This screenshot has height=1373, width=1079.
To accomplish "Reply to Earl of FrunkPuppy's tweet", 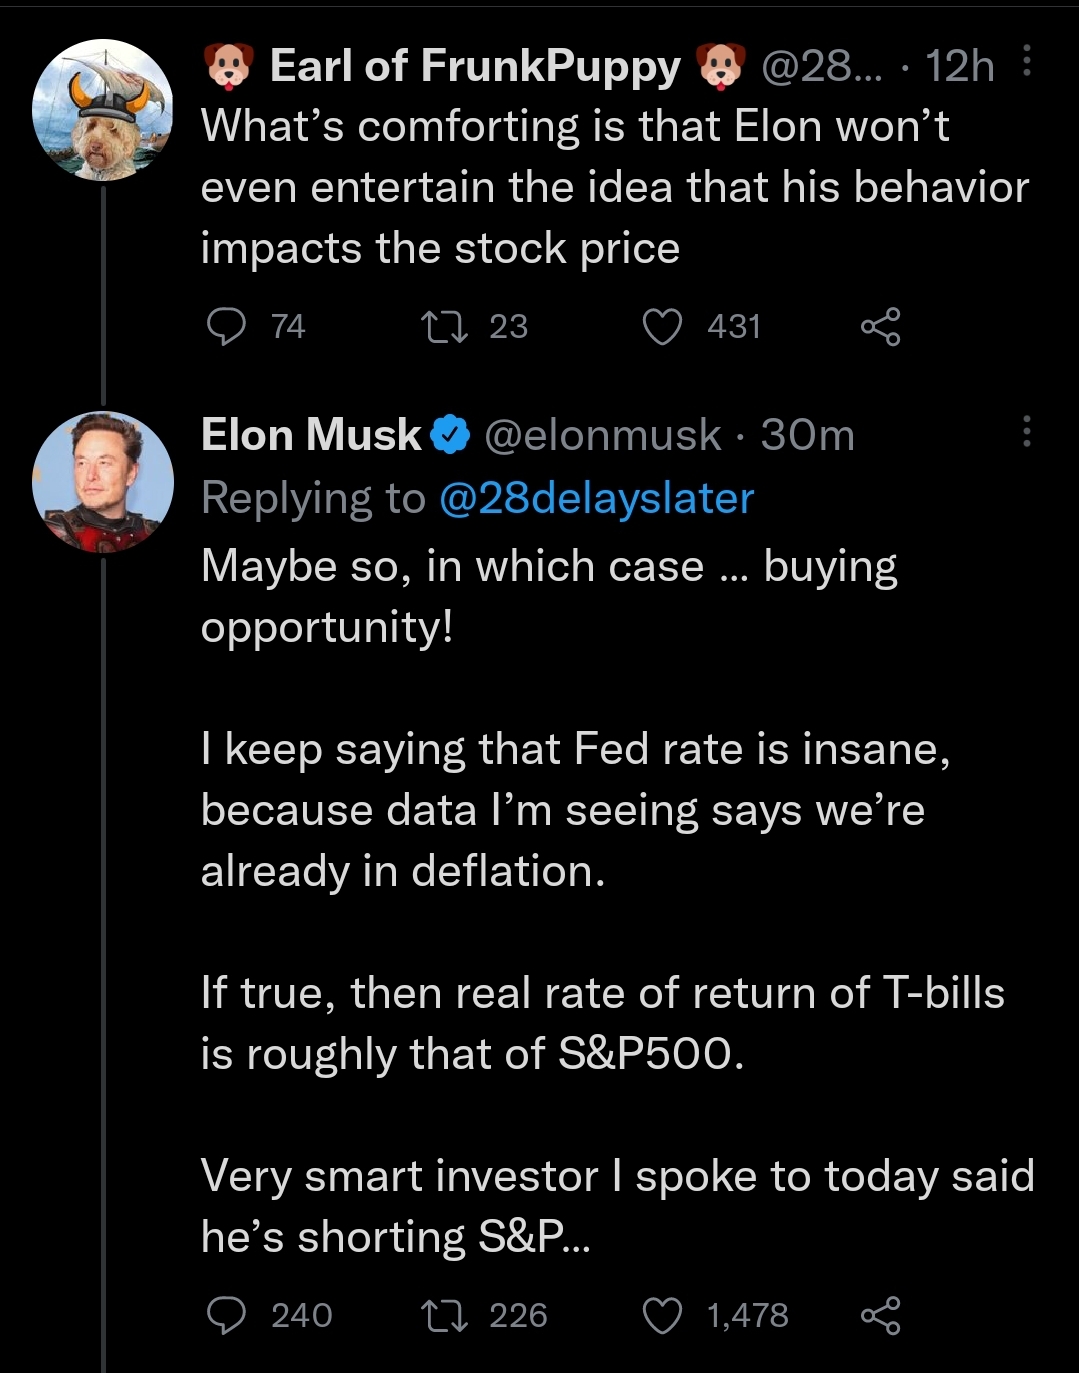I will pyautogui.click(x=226, y=327).
